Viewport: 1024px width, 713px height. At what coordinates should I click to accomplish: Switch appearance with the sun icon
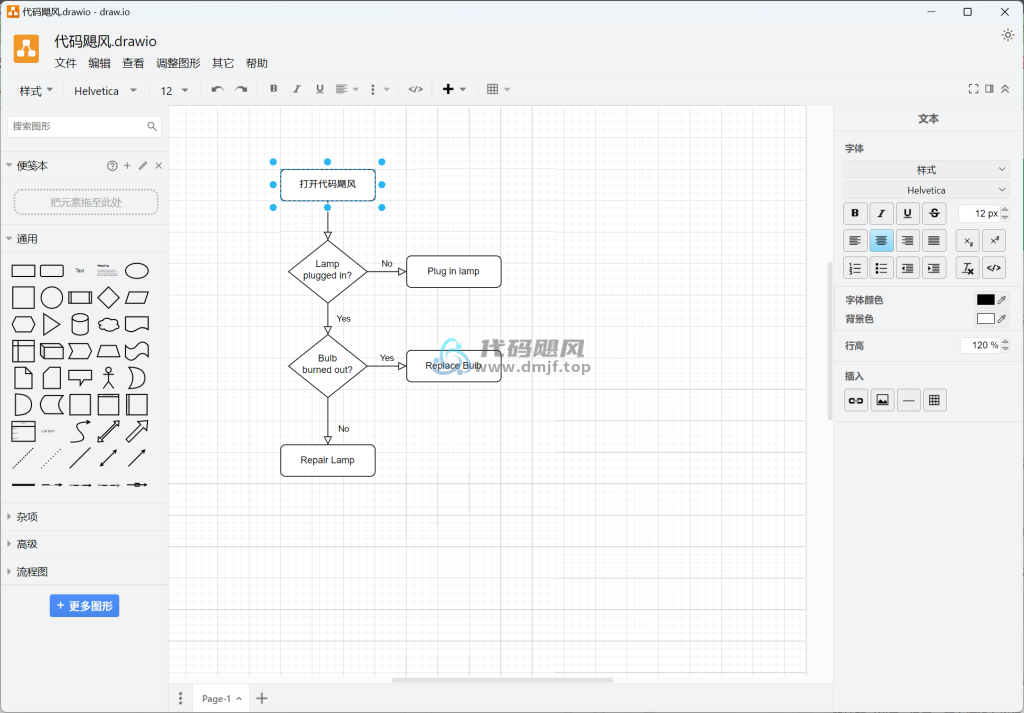tap(1008, 35)
